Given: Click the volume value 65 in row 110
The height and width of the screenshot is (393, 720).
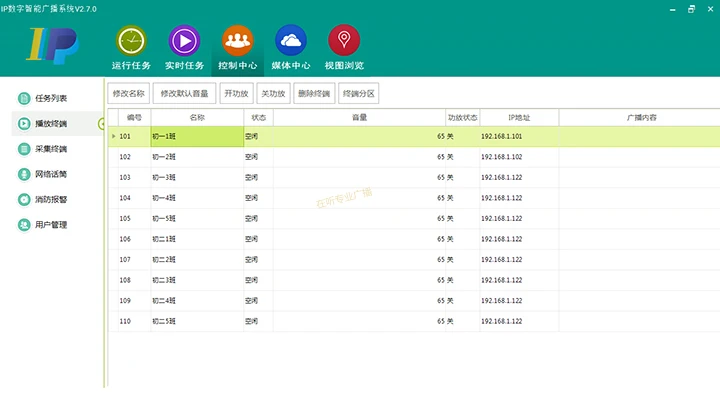Looking at the screenshot, I should click(x=441, y=321).
